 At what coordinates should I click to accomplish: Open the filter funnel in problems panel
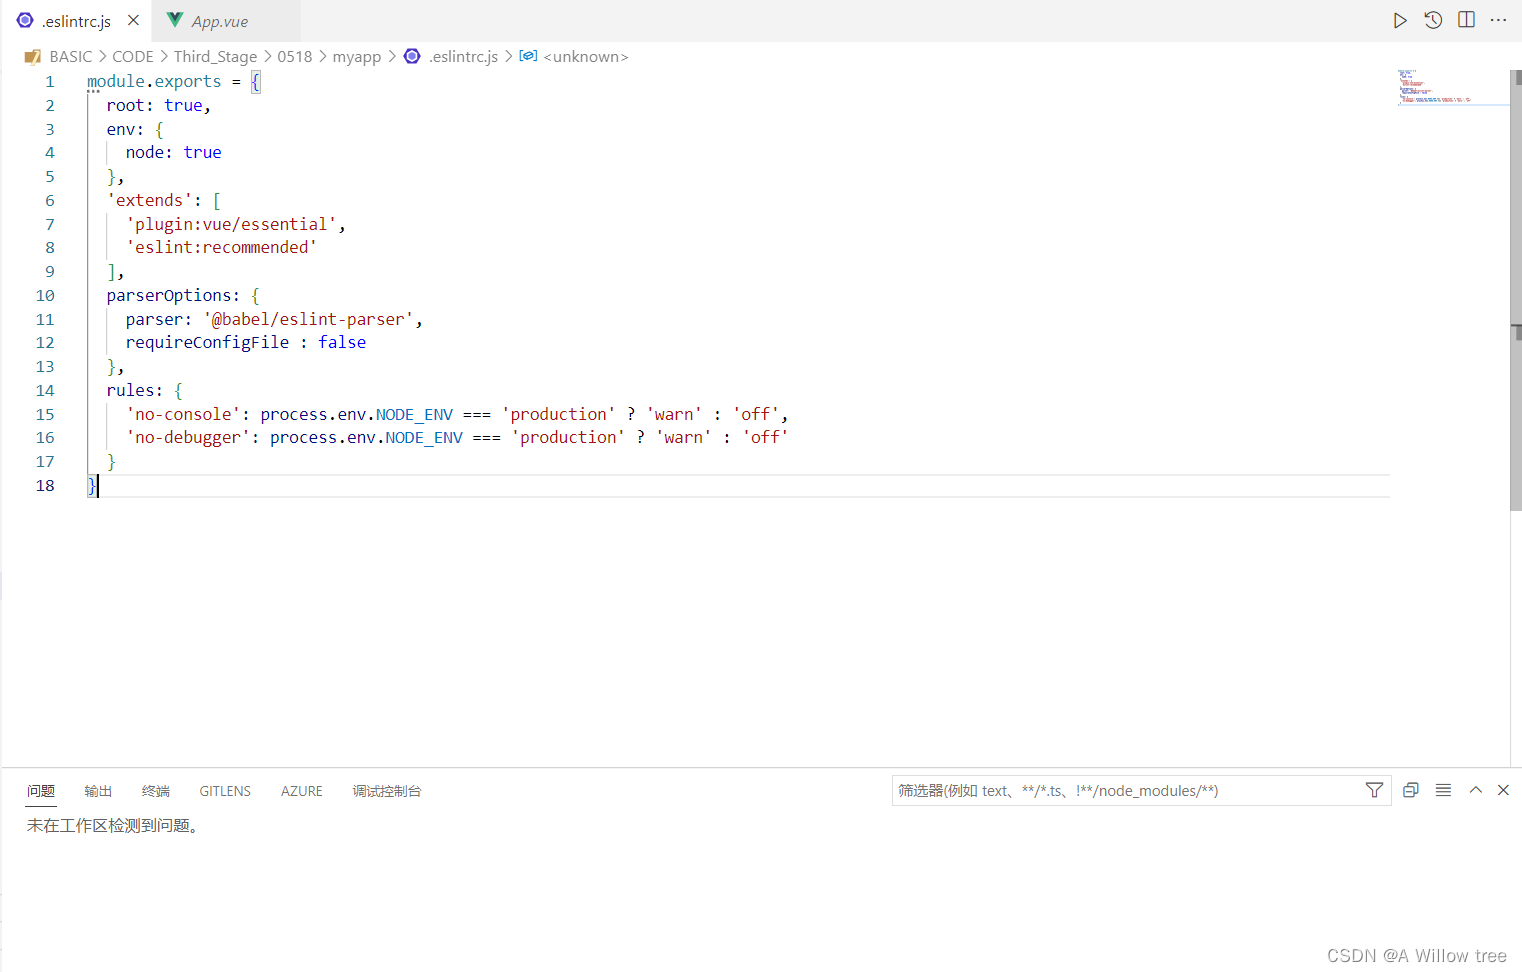(1375, 790)
